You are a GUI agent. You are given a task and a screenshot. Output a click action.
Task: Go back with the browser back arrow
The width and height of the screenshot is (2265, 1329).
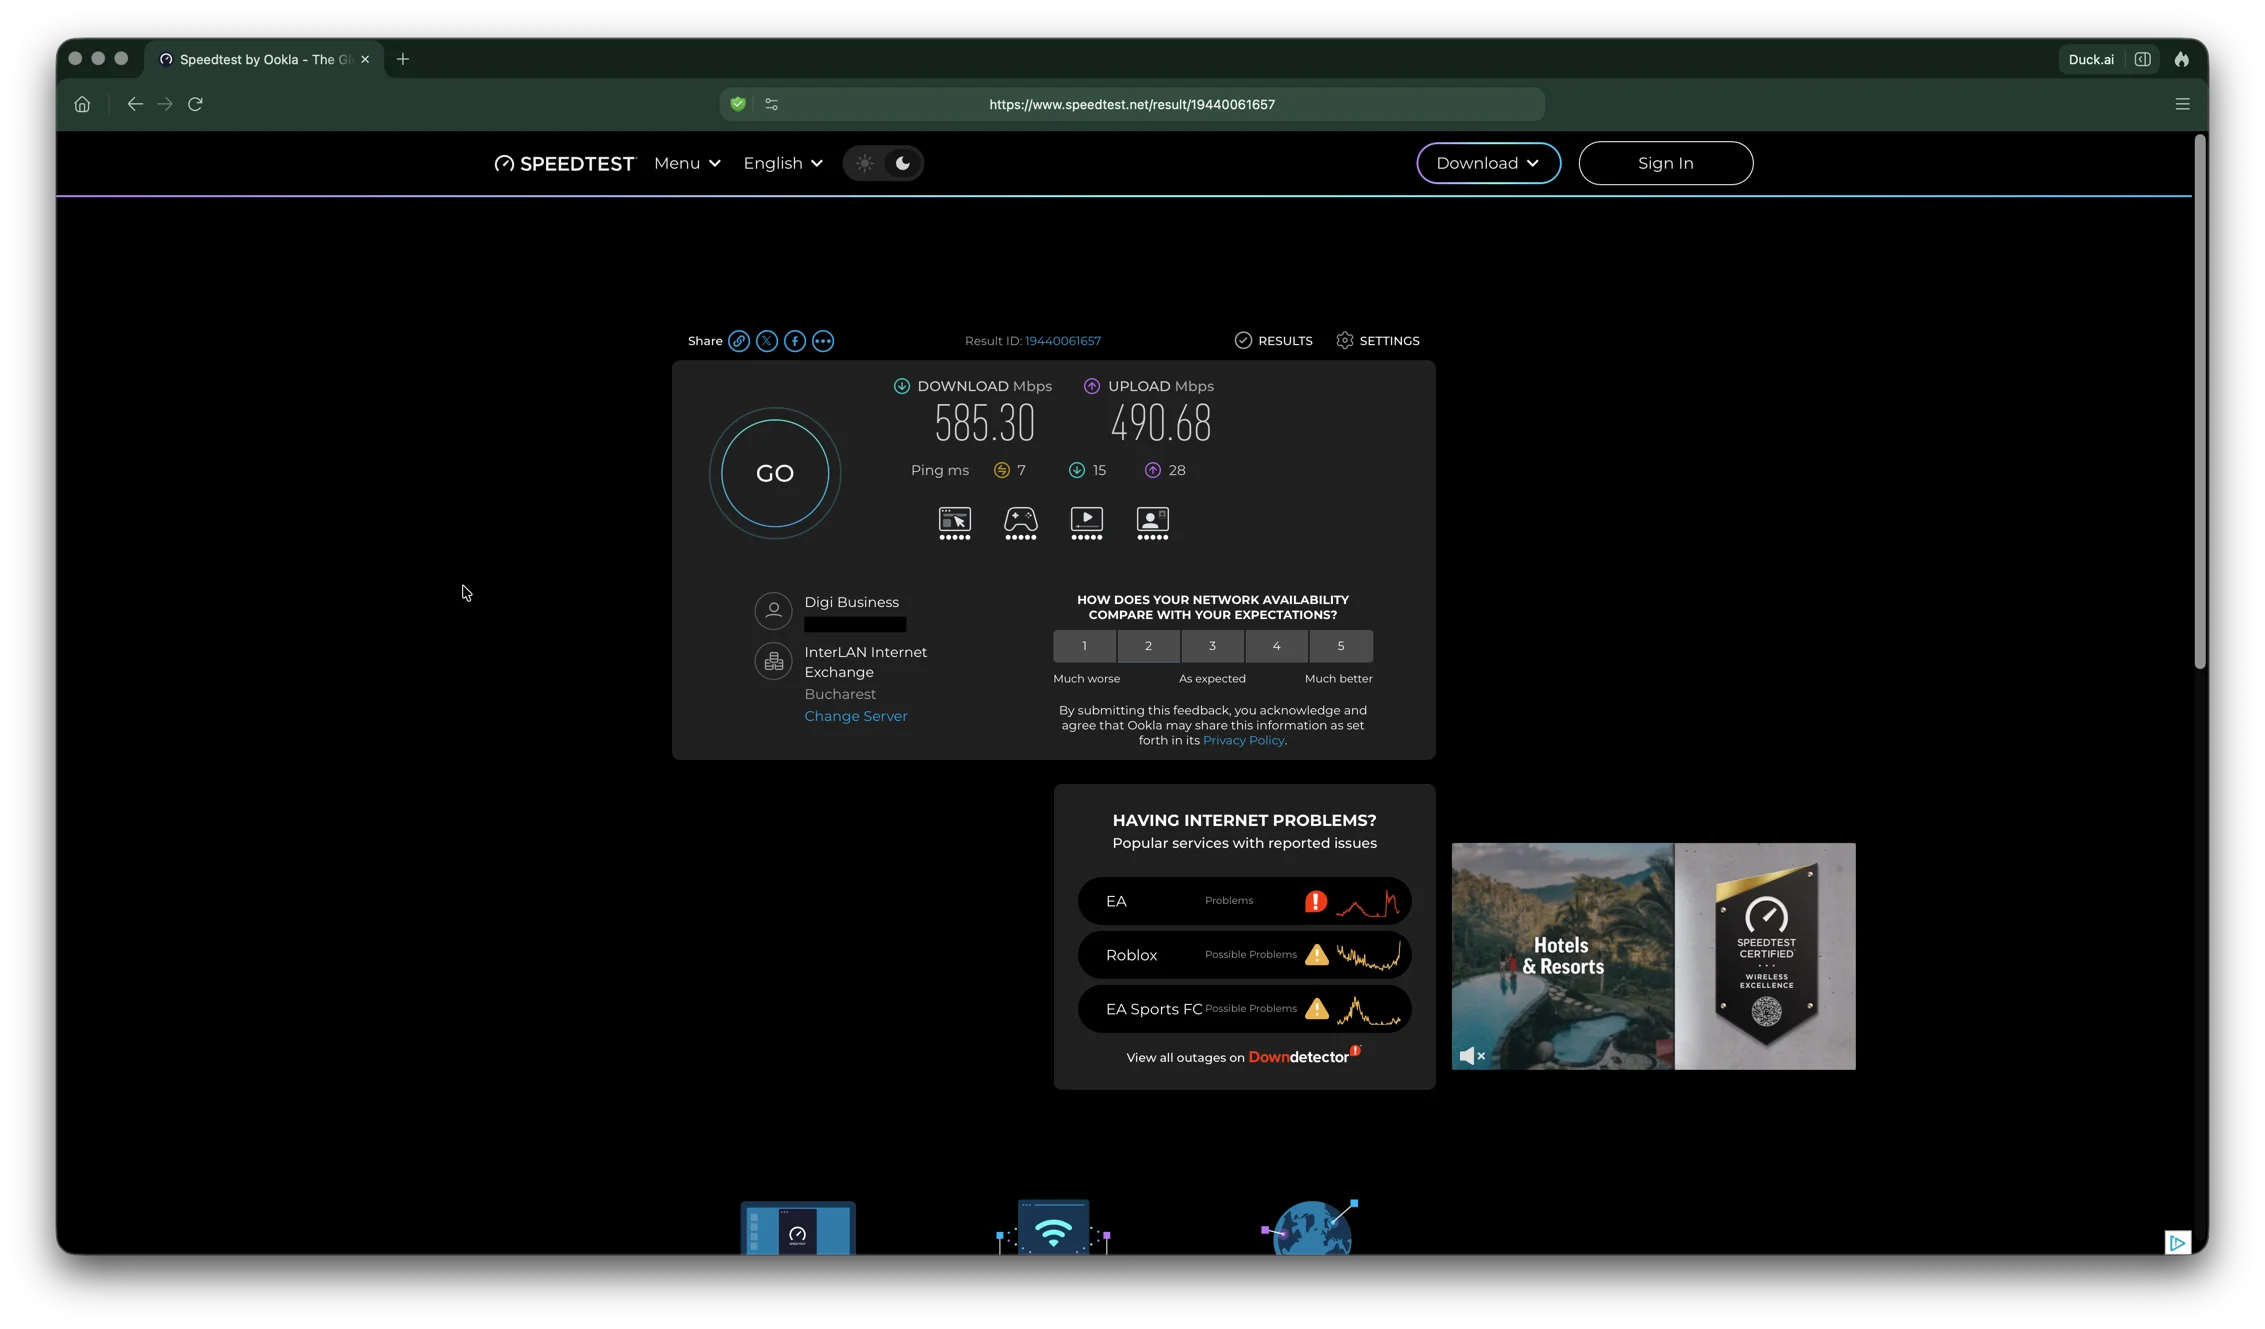(x=135, y=104)
